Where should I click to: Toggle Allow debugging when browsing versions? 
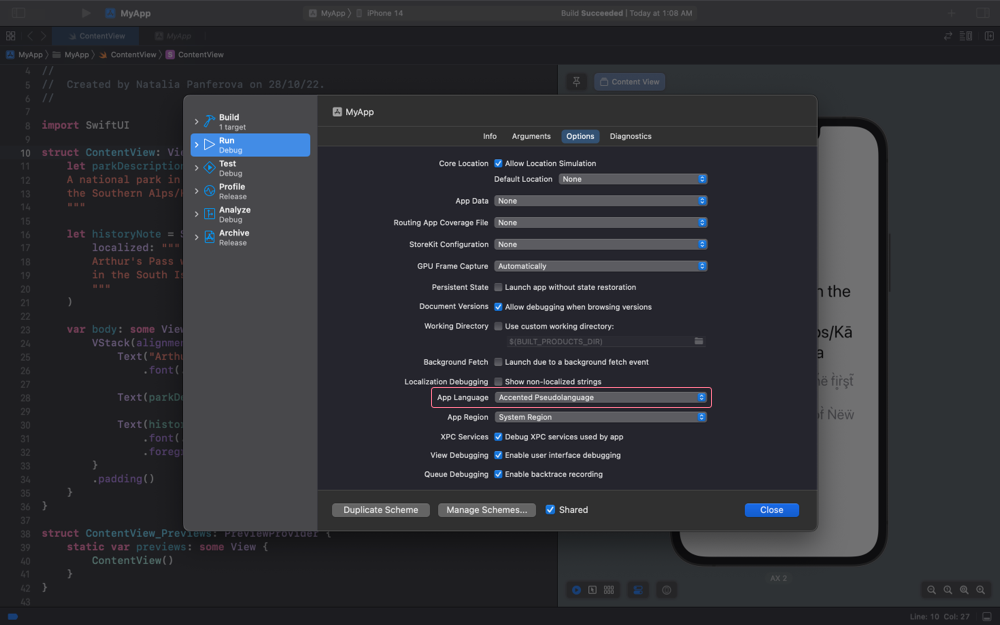(498, 307)
